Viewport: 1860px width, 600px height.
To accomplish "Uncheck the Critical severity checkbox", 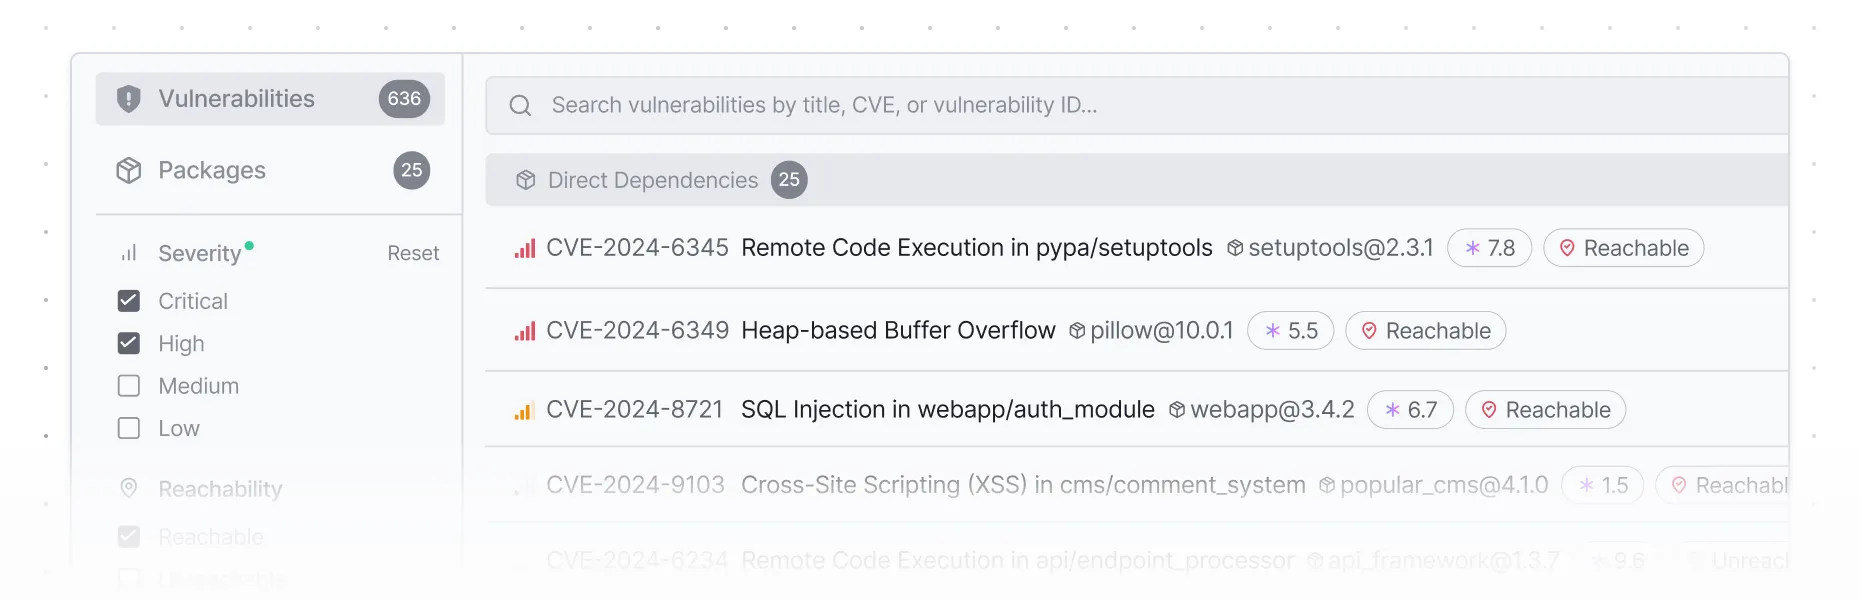I will click(129, 301).
